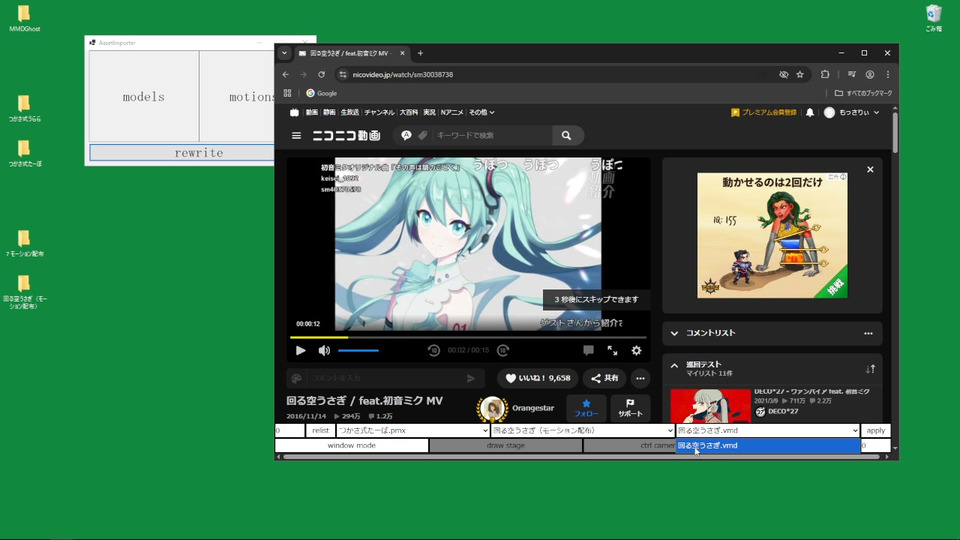Viewport: 960px width, 540px height.
Task: Skip forward 10 seconds
Action: [503, 350]
